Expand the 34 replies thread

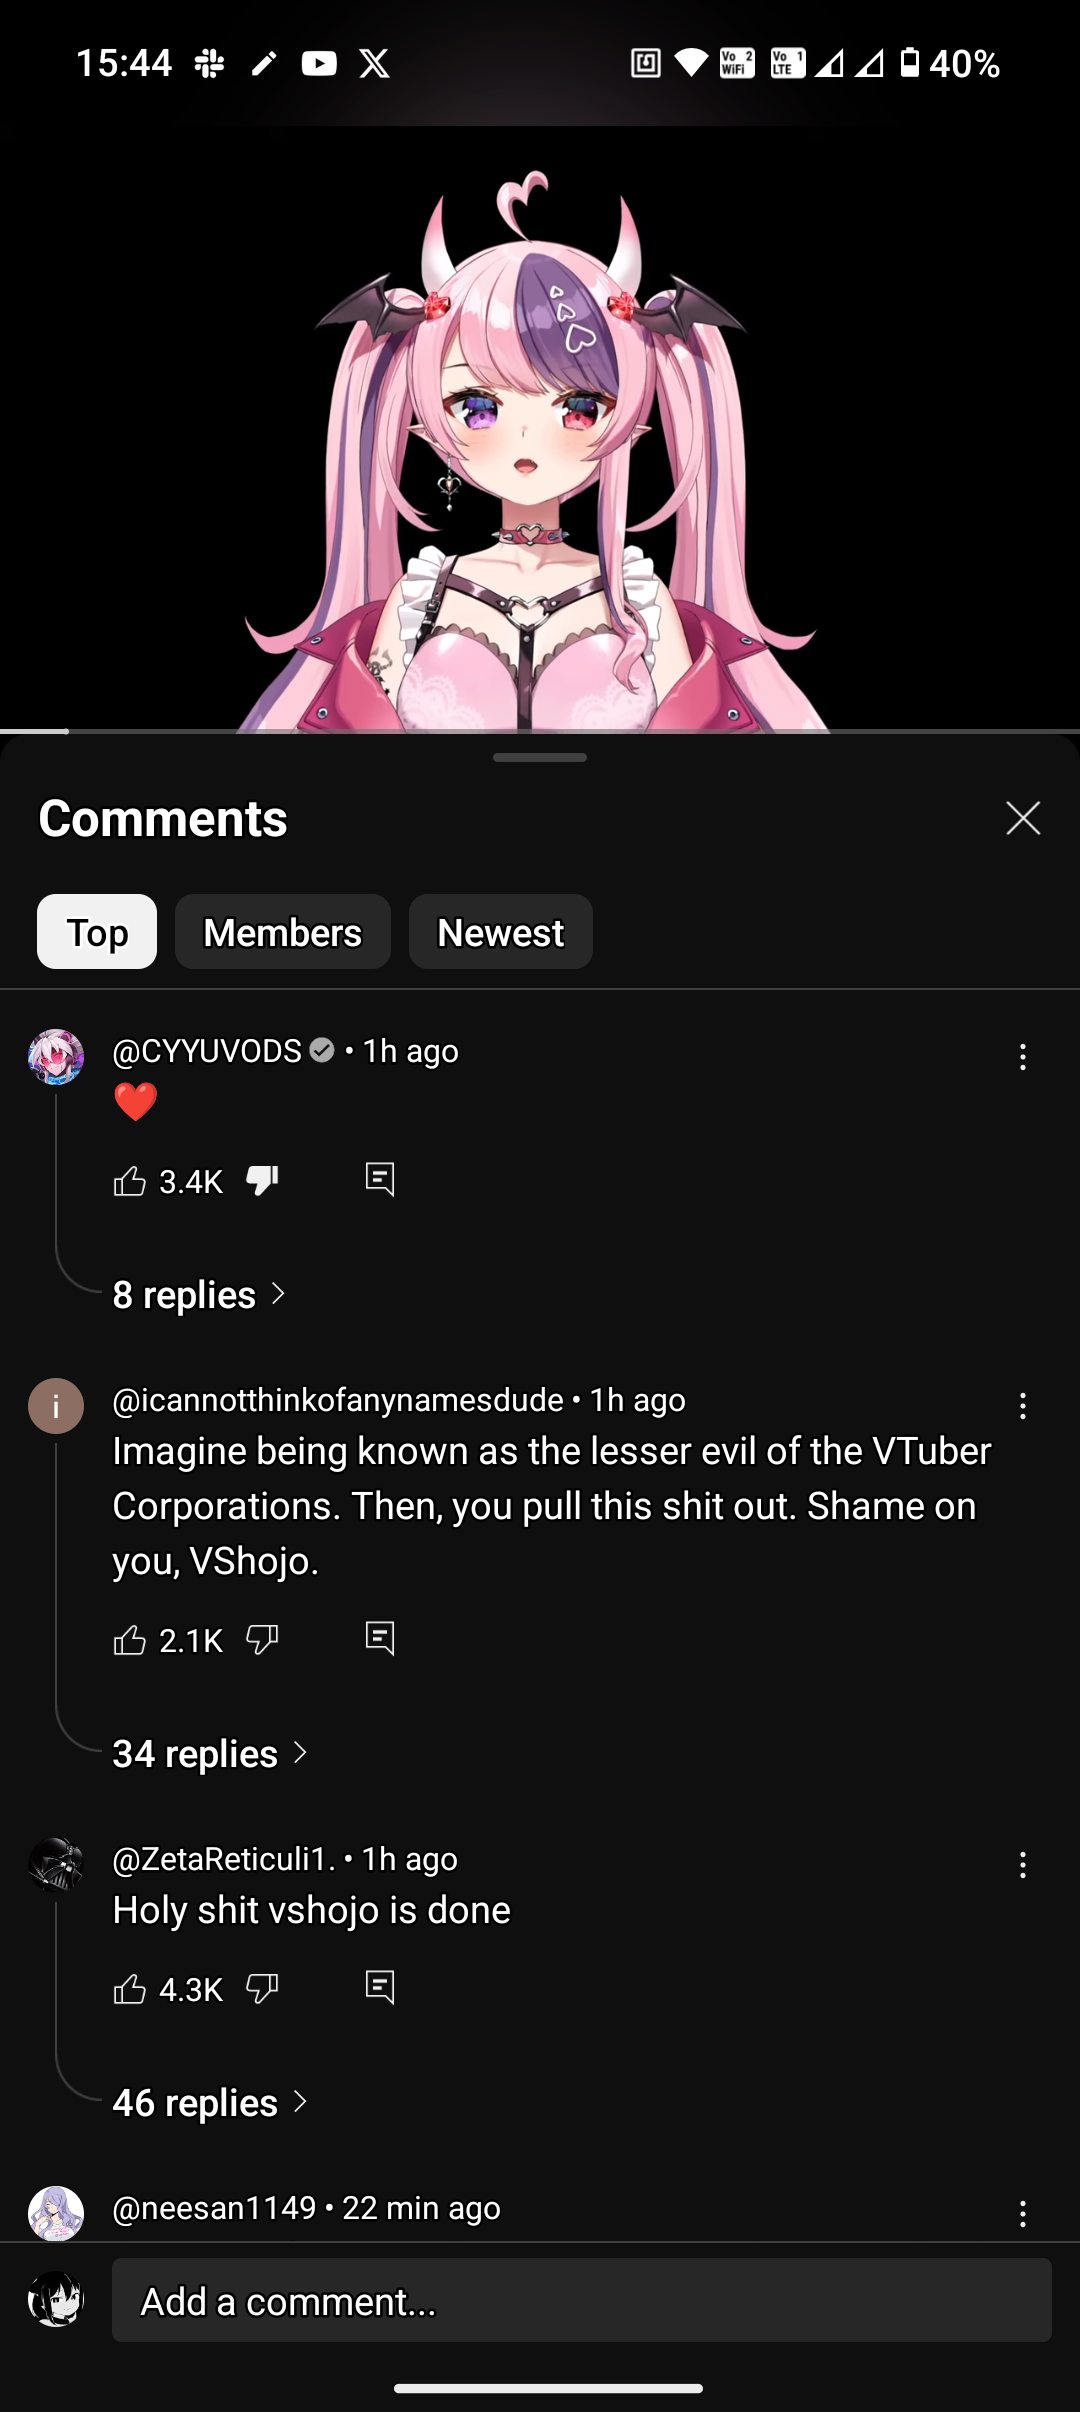click(x=210, y=1754)
